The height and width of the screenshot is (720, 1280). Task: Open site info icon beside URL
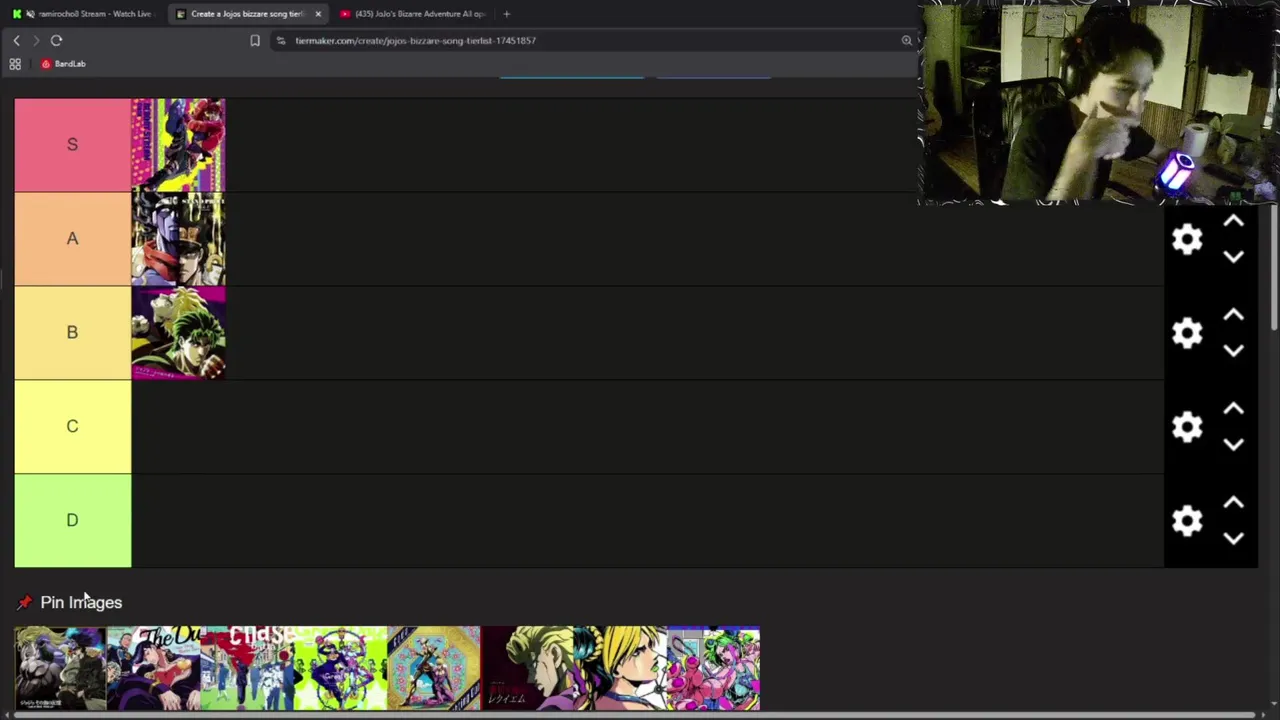[281, 40]
